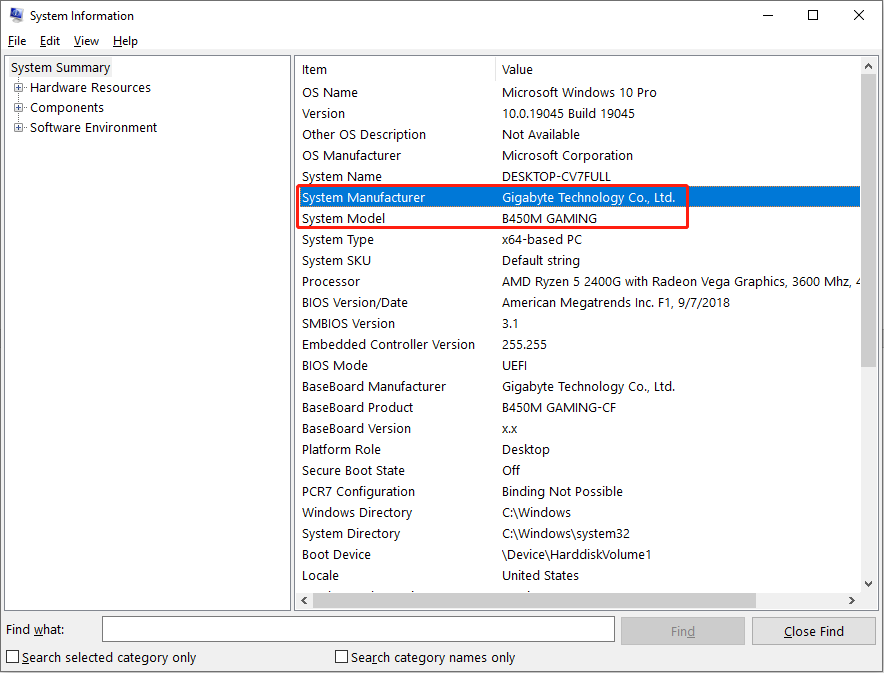Click the System Information title bar icon
The image size is (884, 673).
(x=14, y=15)
